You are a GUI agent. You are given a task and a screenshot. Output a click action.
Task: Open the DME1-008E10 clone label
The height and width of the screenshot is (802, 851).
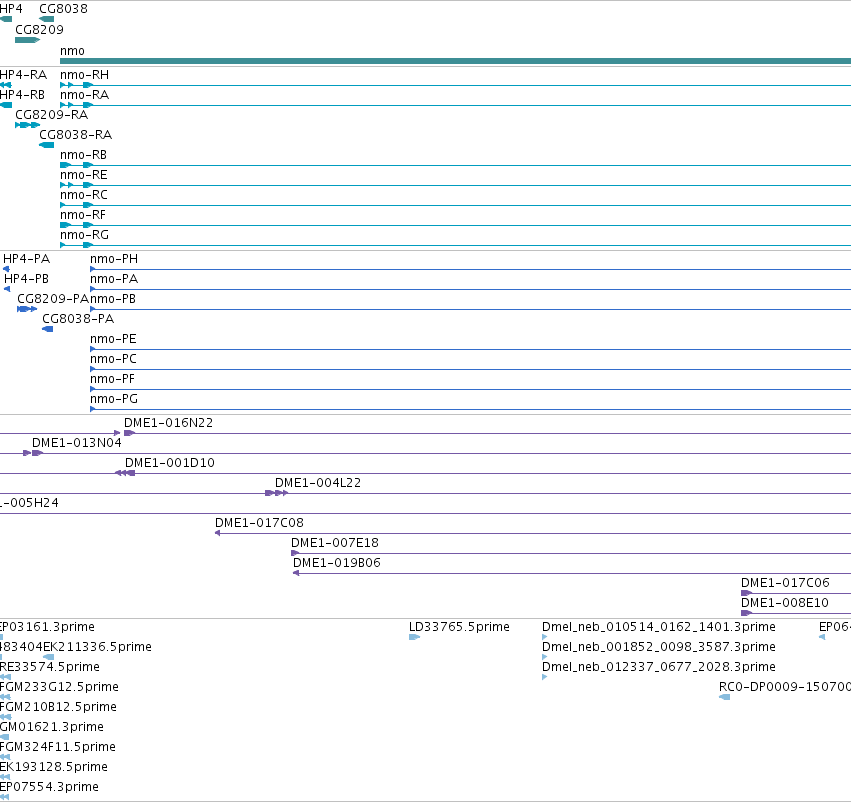[x=785, y=603]
